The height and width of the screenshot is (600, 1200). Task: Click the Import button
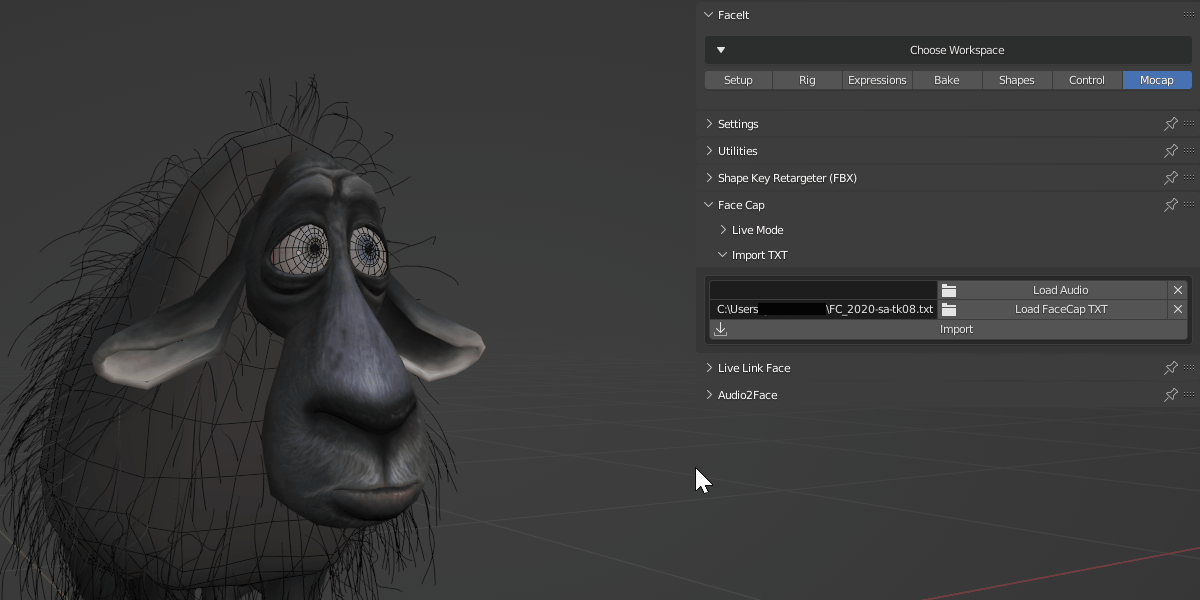click(948, 329)
